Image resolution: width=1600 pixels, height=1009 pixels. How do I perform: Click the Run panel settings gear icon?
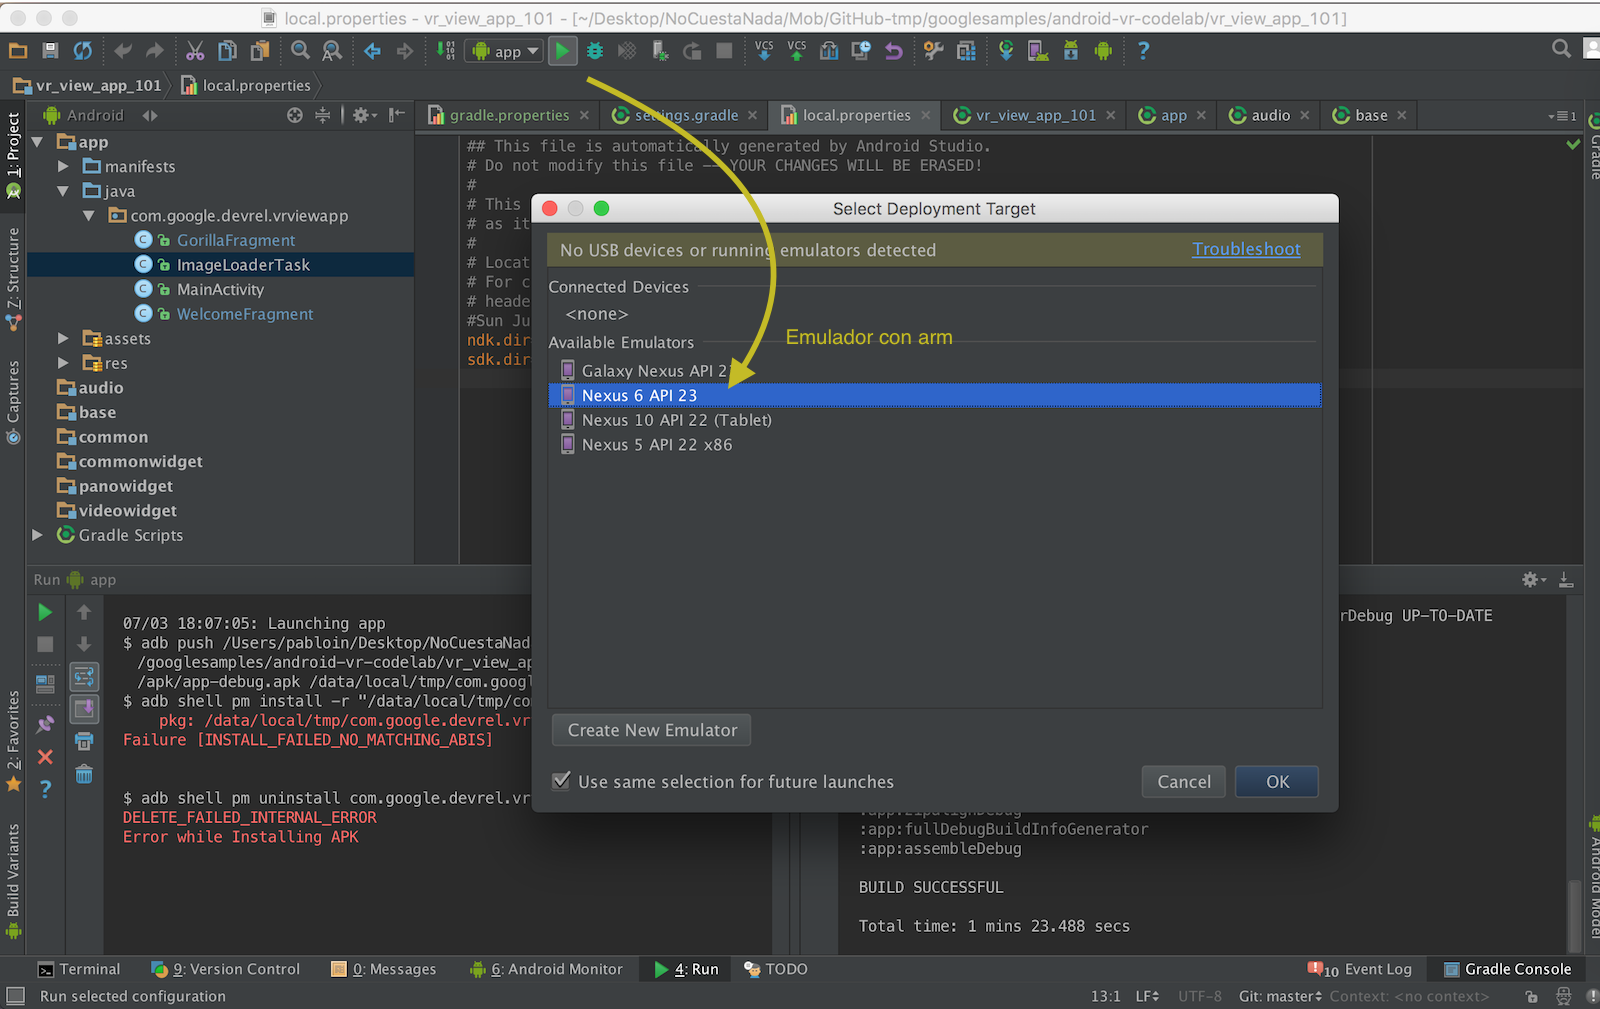[x=1533, y=579]
